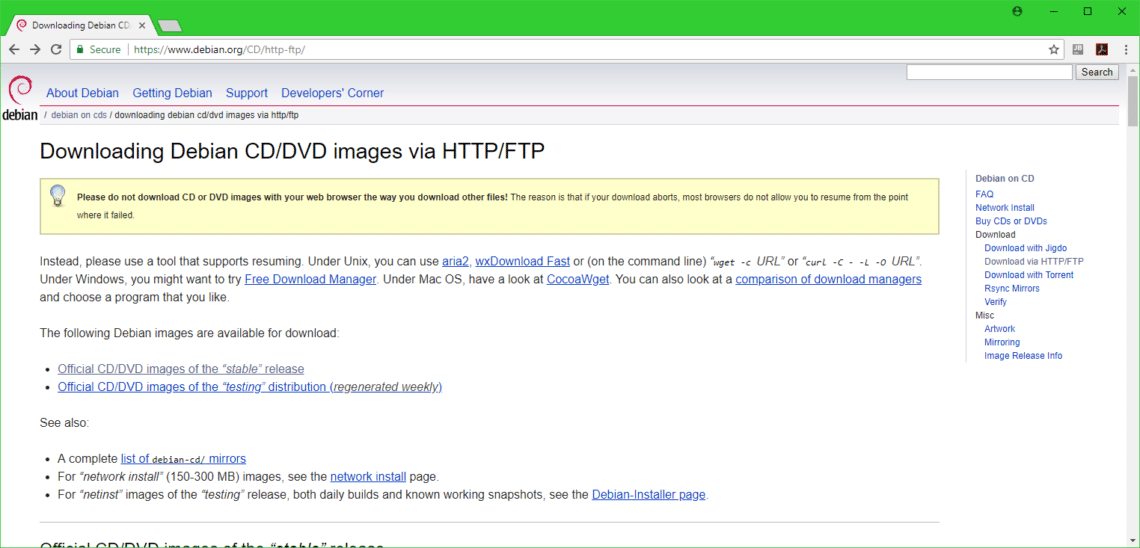Viewport: 1140px width, 548px height.
Task: Click the 'debian on cds' breadcrumb
Action: pyautogui.click(x=79, y=115)
